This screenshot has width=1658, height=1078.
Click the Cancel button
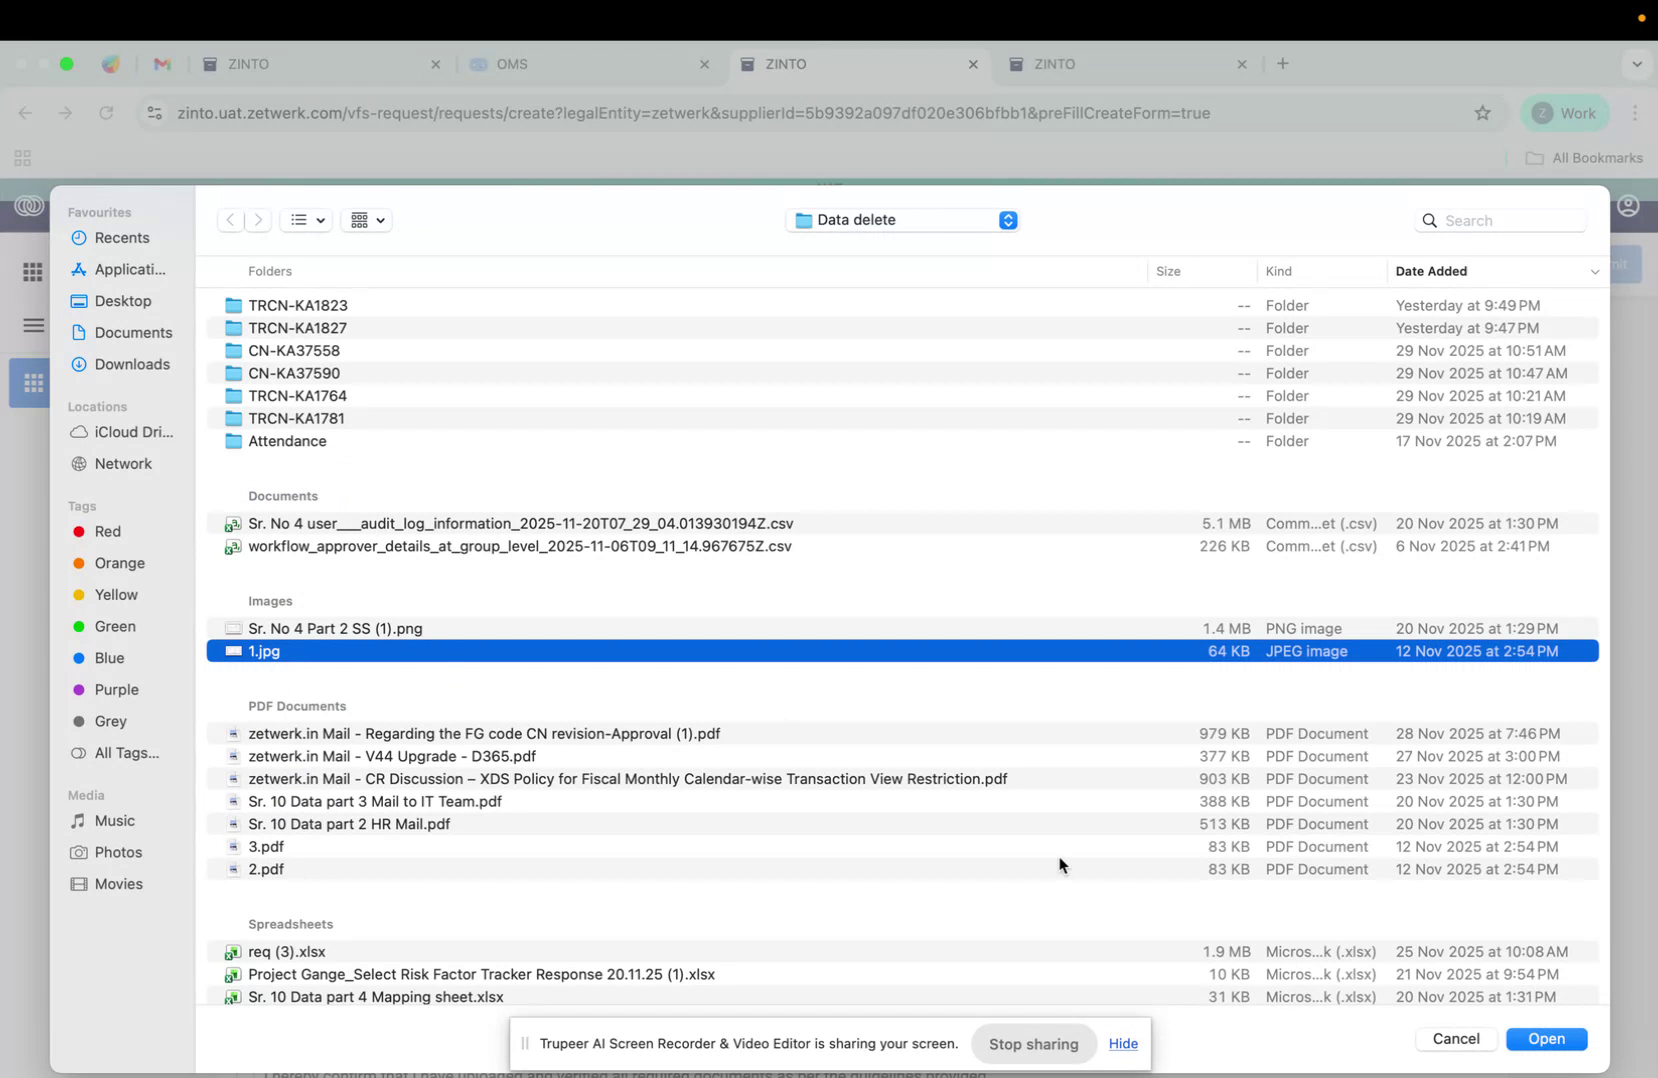(x=1455, y=1038)
